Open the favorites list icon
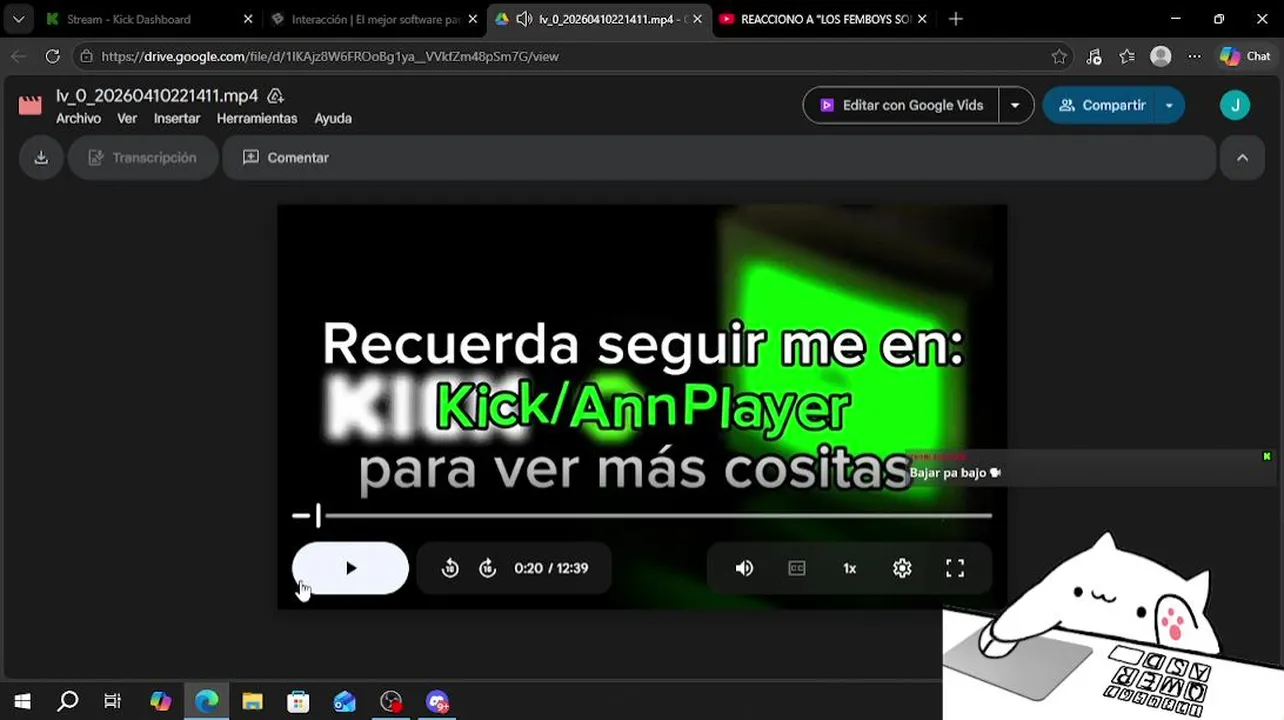 point(1127,57)
